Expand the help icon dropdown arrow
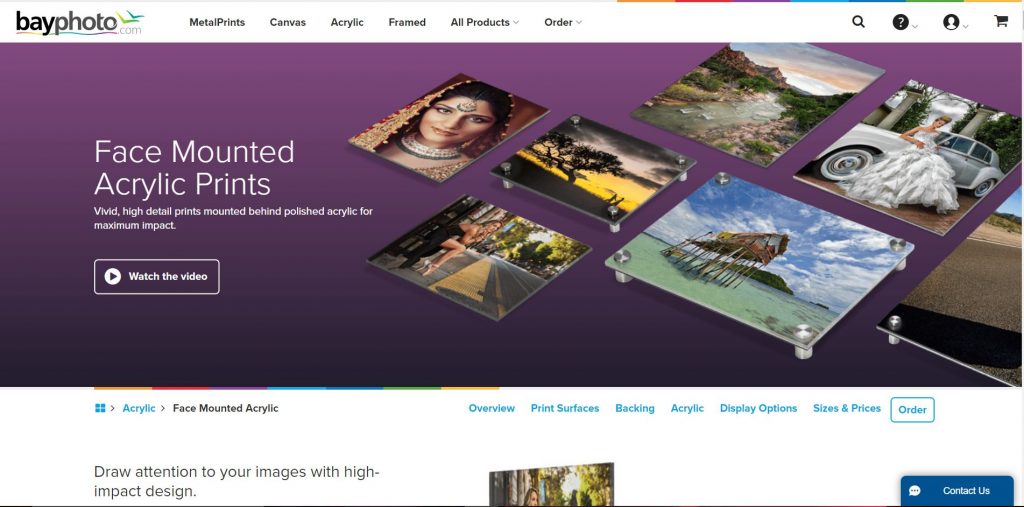Viewport: 1024px width, 507px height. tap(914, 26)
